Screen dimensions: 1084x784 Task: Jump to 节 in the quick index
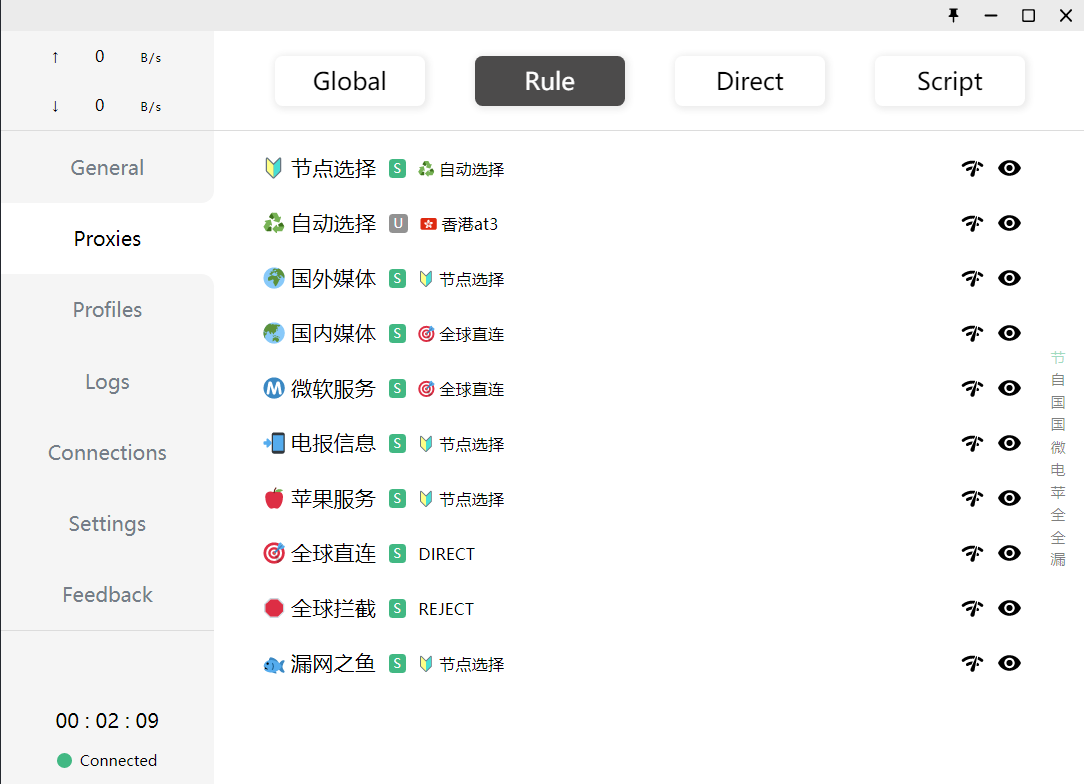[1058, 357]
